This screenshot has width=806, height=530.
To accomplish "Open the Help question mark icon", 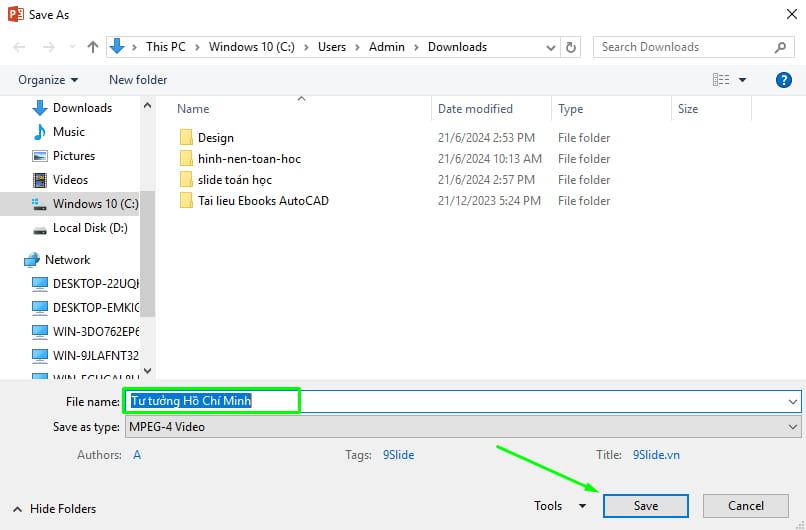I will click(x=783, y=80).
